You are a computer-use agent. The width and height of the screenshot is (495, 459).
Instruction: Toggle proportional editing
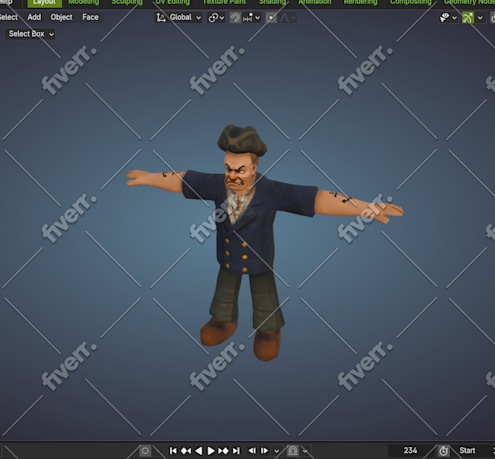coord(271,18)
